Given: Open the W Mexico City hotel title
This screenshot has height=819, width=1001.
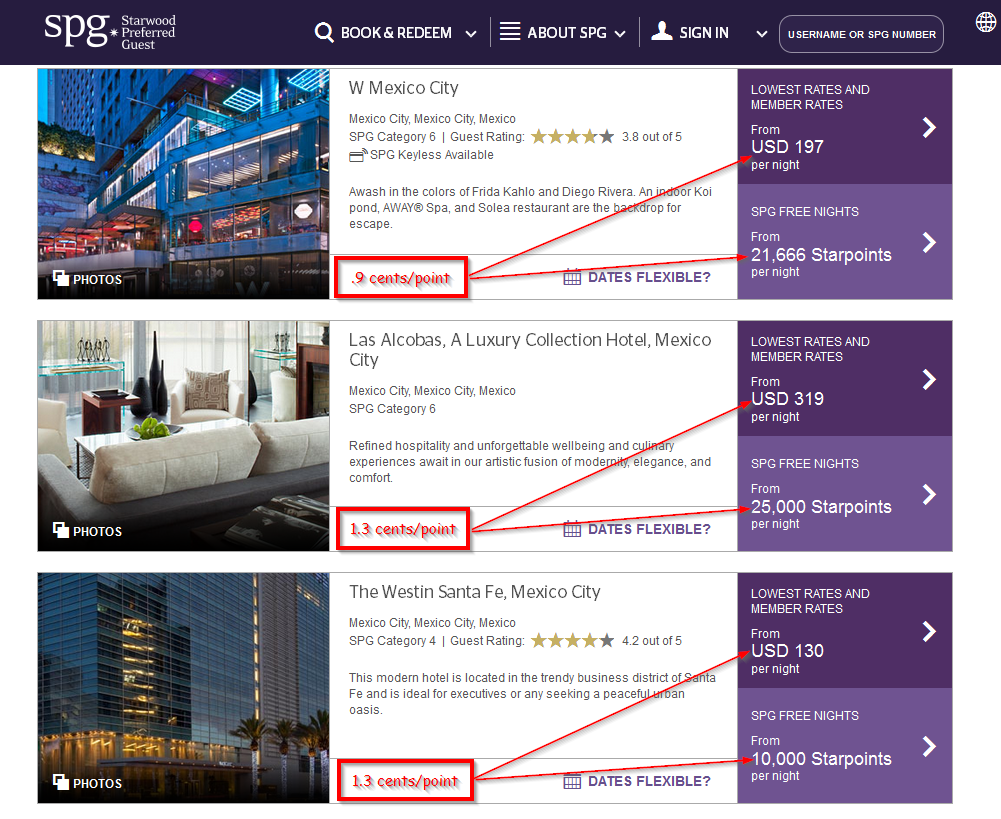Looking at the screenshot, I should (403, 88).
